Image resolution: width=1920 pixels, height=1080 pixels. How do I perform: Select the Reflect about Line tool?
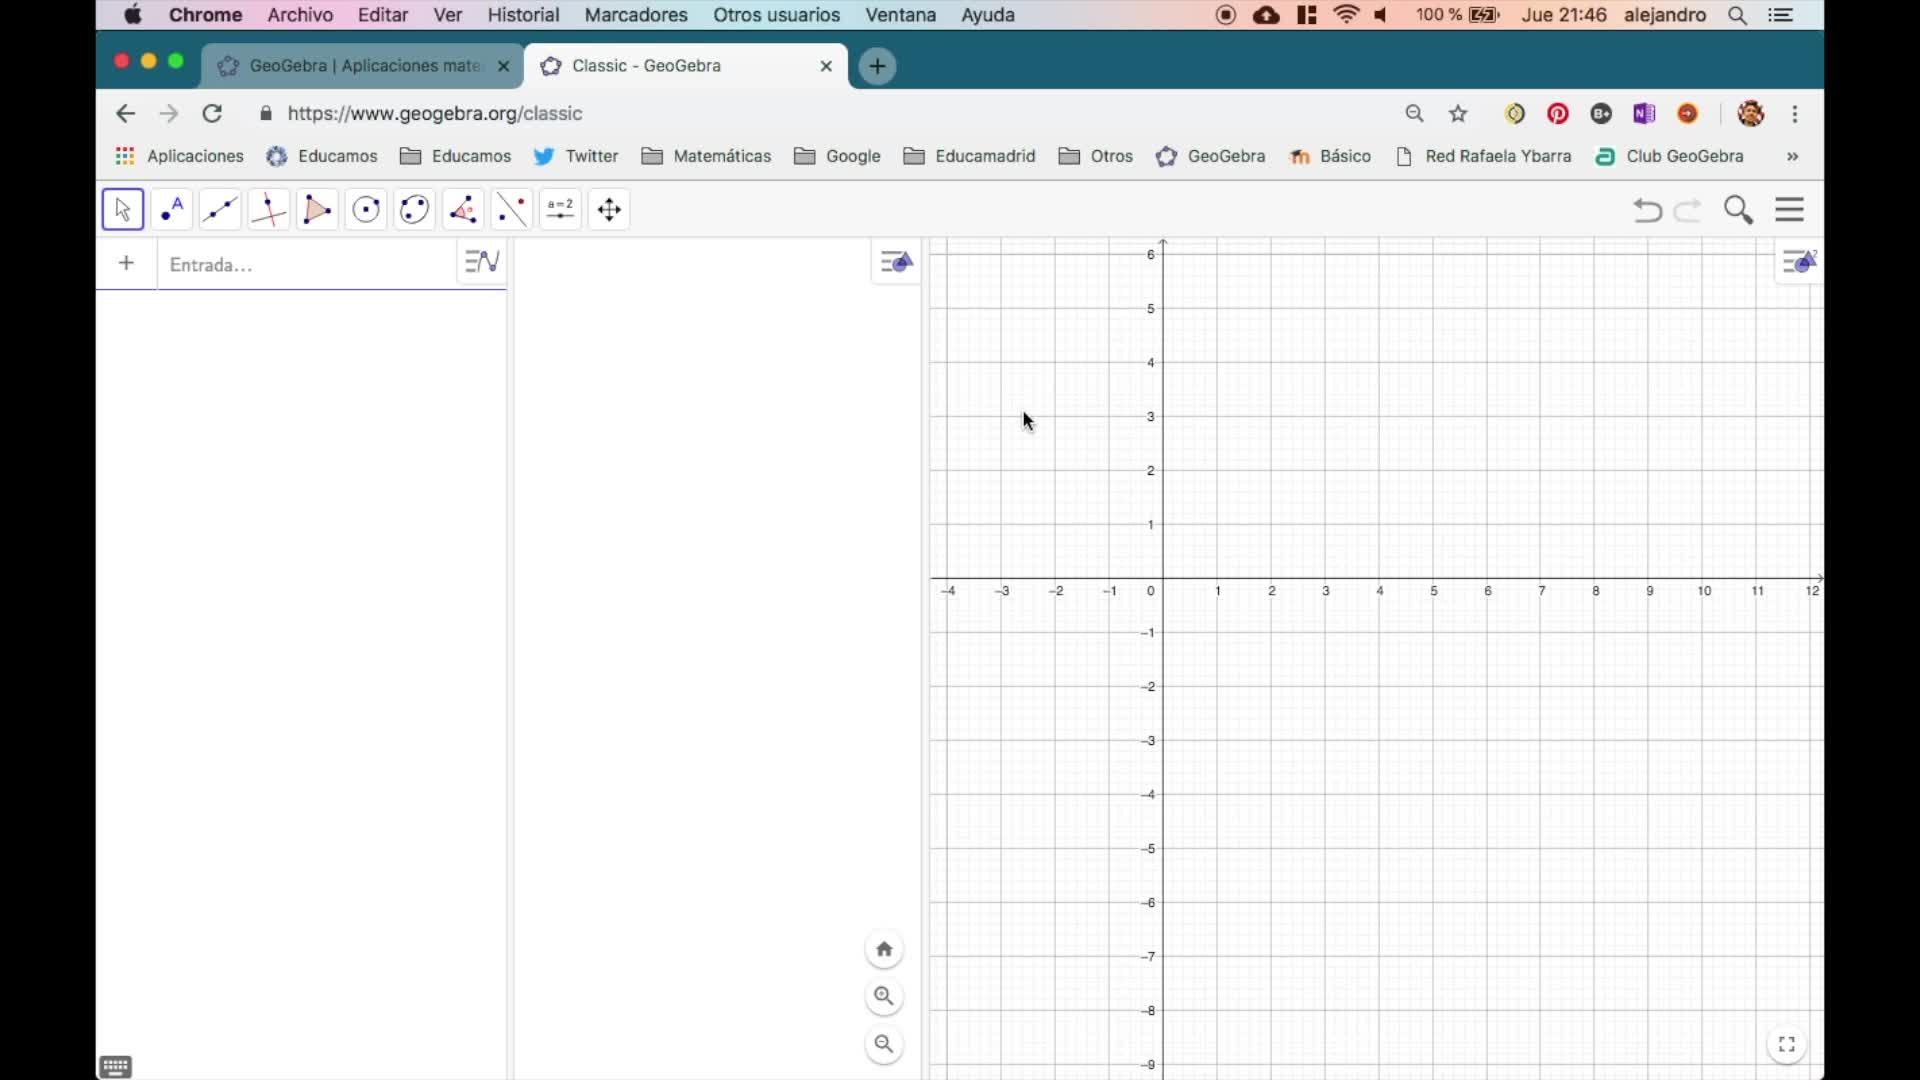click(x=512, y=210)
